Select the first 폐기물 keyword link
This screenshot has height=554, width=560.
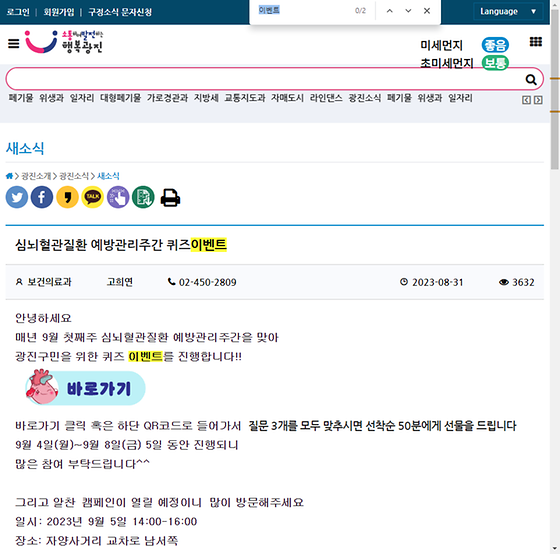21,98
